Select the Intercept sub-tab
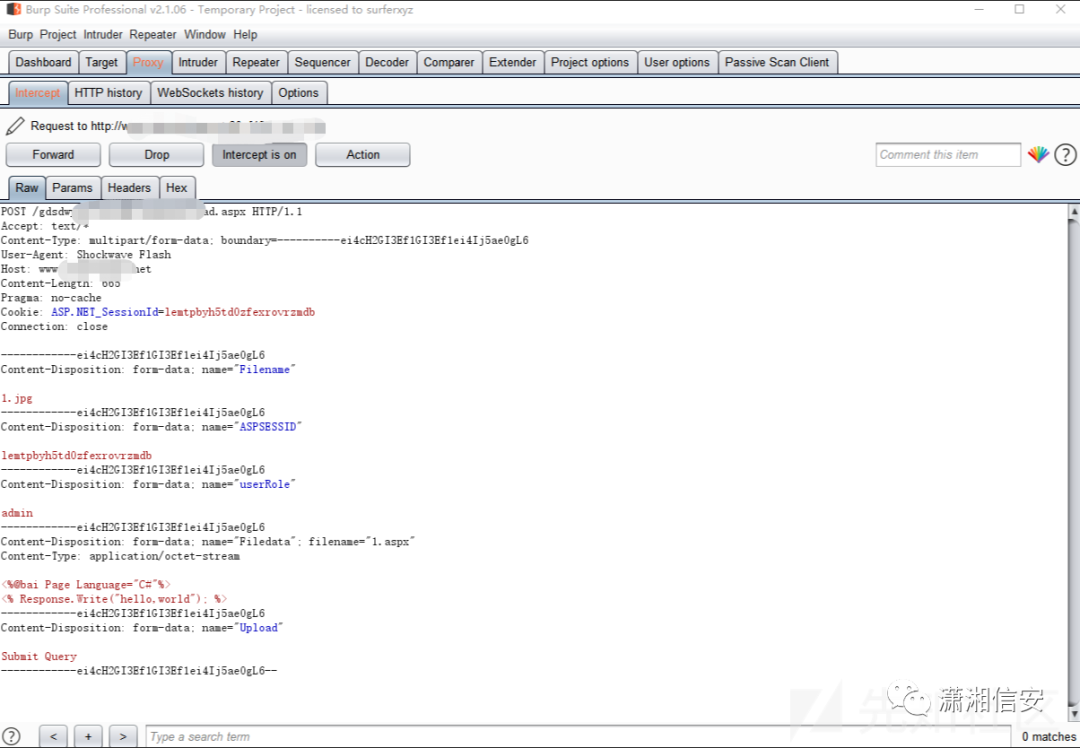1080x748 pixels. 38,93
